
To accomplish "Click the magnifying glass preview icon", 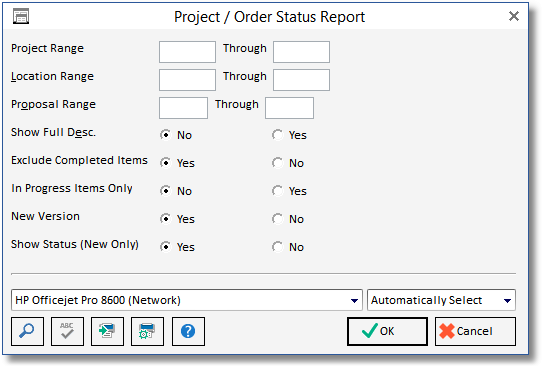I will coord(27,331).
